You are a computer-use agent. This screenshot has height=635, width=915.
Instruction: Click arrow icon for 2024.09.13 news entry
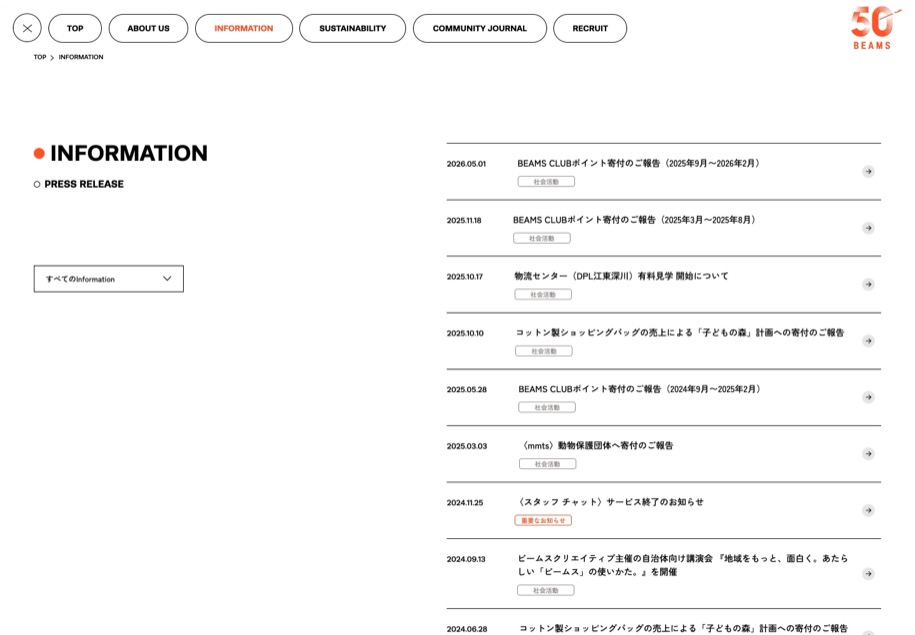[x=868, y=574]
